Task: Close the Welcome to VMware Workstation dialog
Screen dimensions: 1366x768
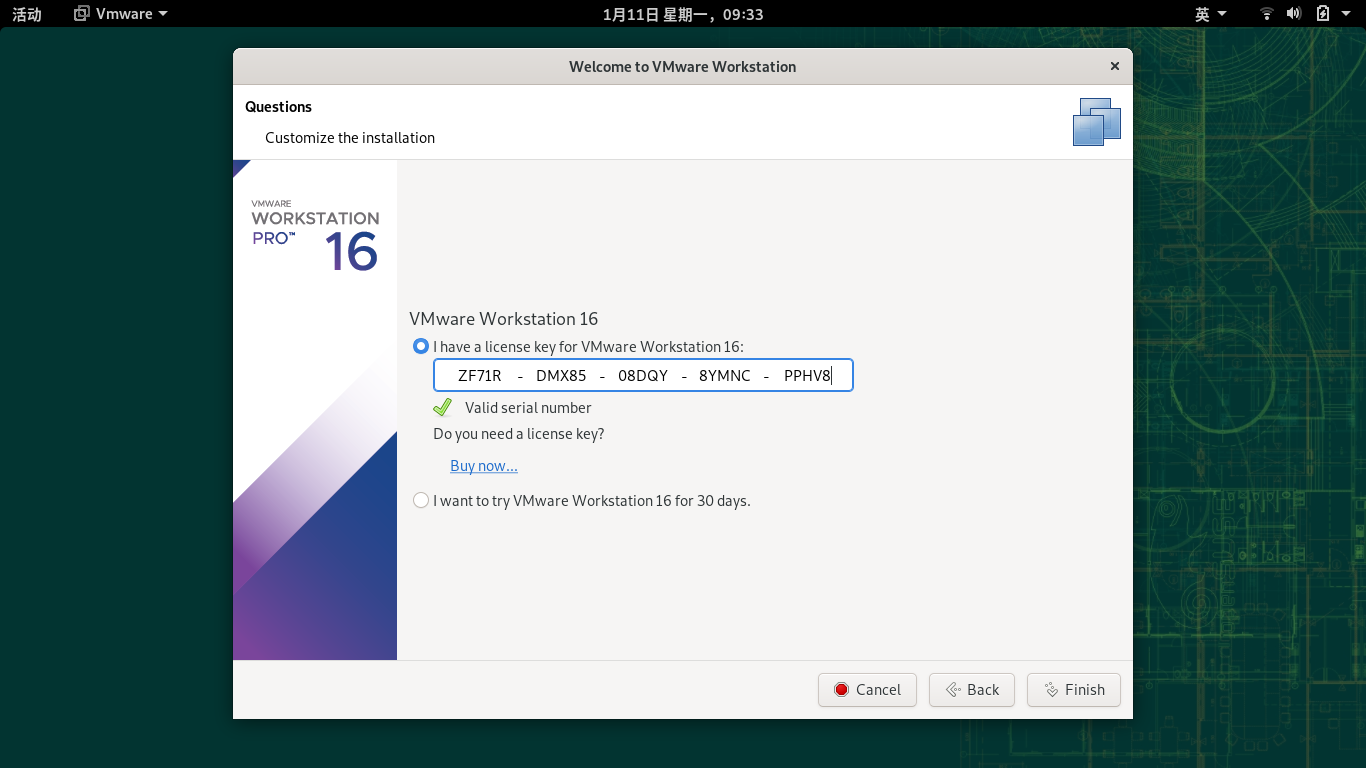Action: click(x=1114, y=66)
